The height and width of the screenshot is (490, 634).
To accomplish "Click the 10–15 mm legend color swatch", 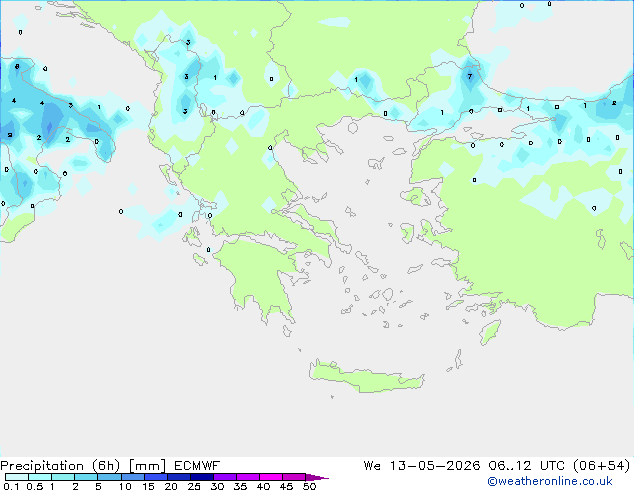I will [x=132, y=477].
